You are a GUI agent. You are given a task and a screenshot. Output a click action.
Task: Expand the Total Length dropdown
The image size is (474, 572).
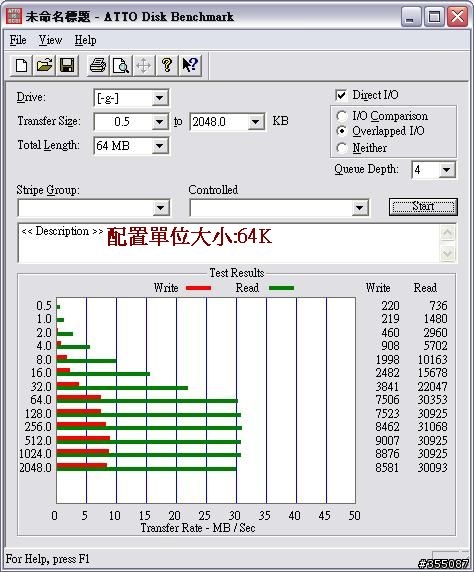pos(159,146)
